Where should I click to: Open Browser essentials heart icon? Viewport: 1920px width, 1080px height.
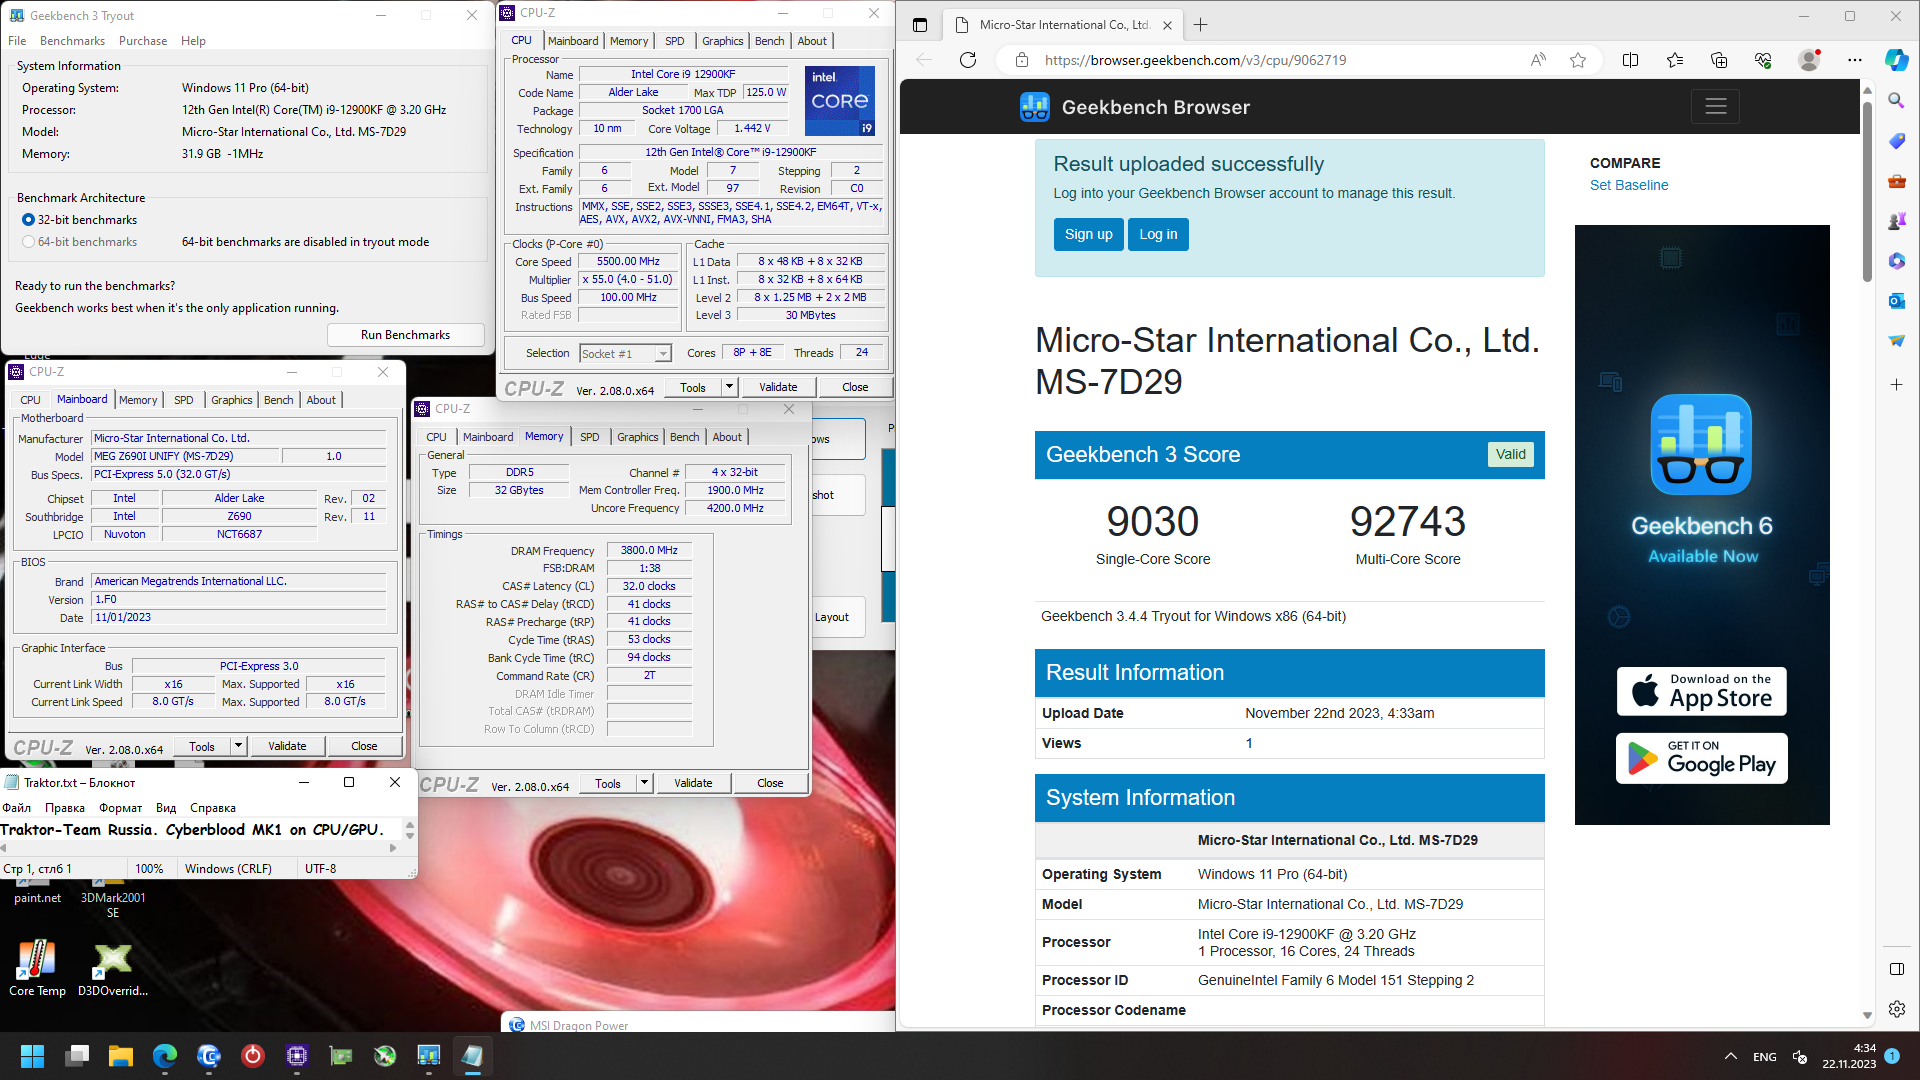point(1763,60)
